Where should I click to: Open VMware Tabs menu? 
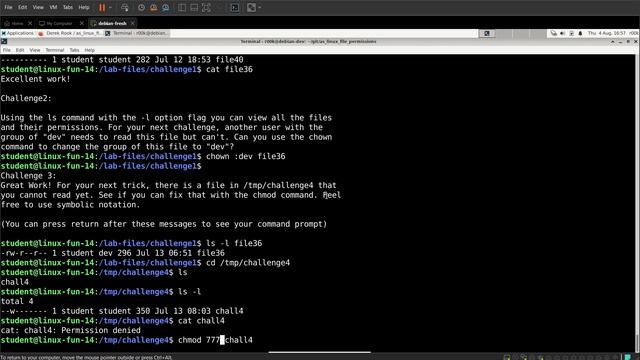pos(68,7)
